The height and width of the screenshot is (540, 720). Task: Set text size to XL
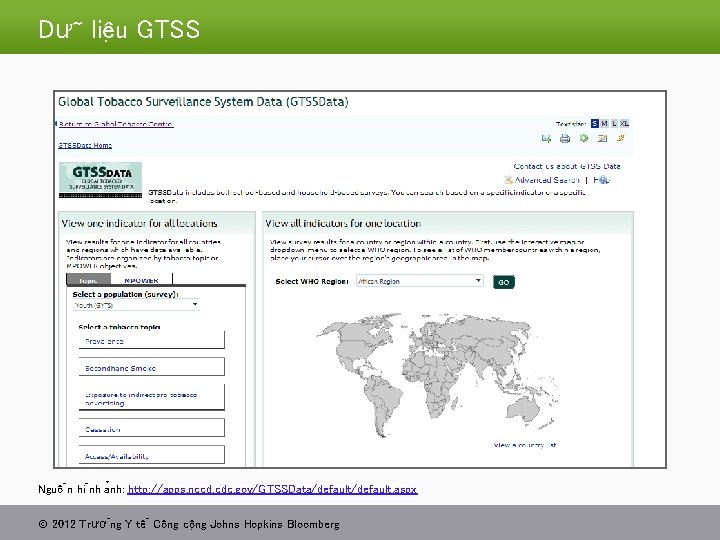624,124
